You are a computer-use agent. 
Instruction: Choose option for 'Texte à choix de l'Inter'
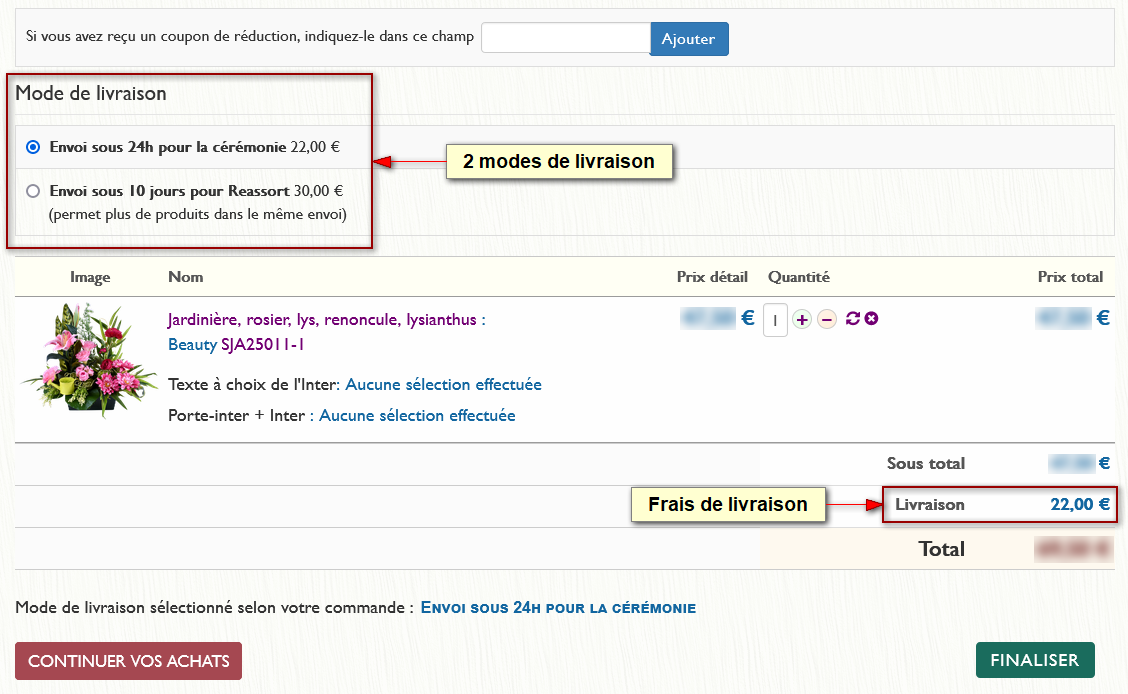tap(443, 384)
